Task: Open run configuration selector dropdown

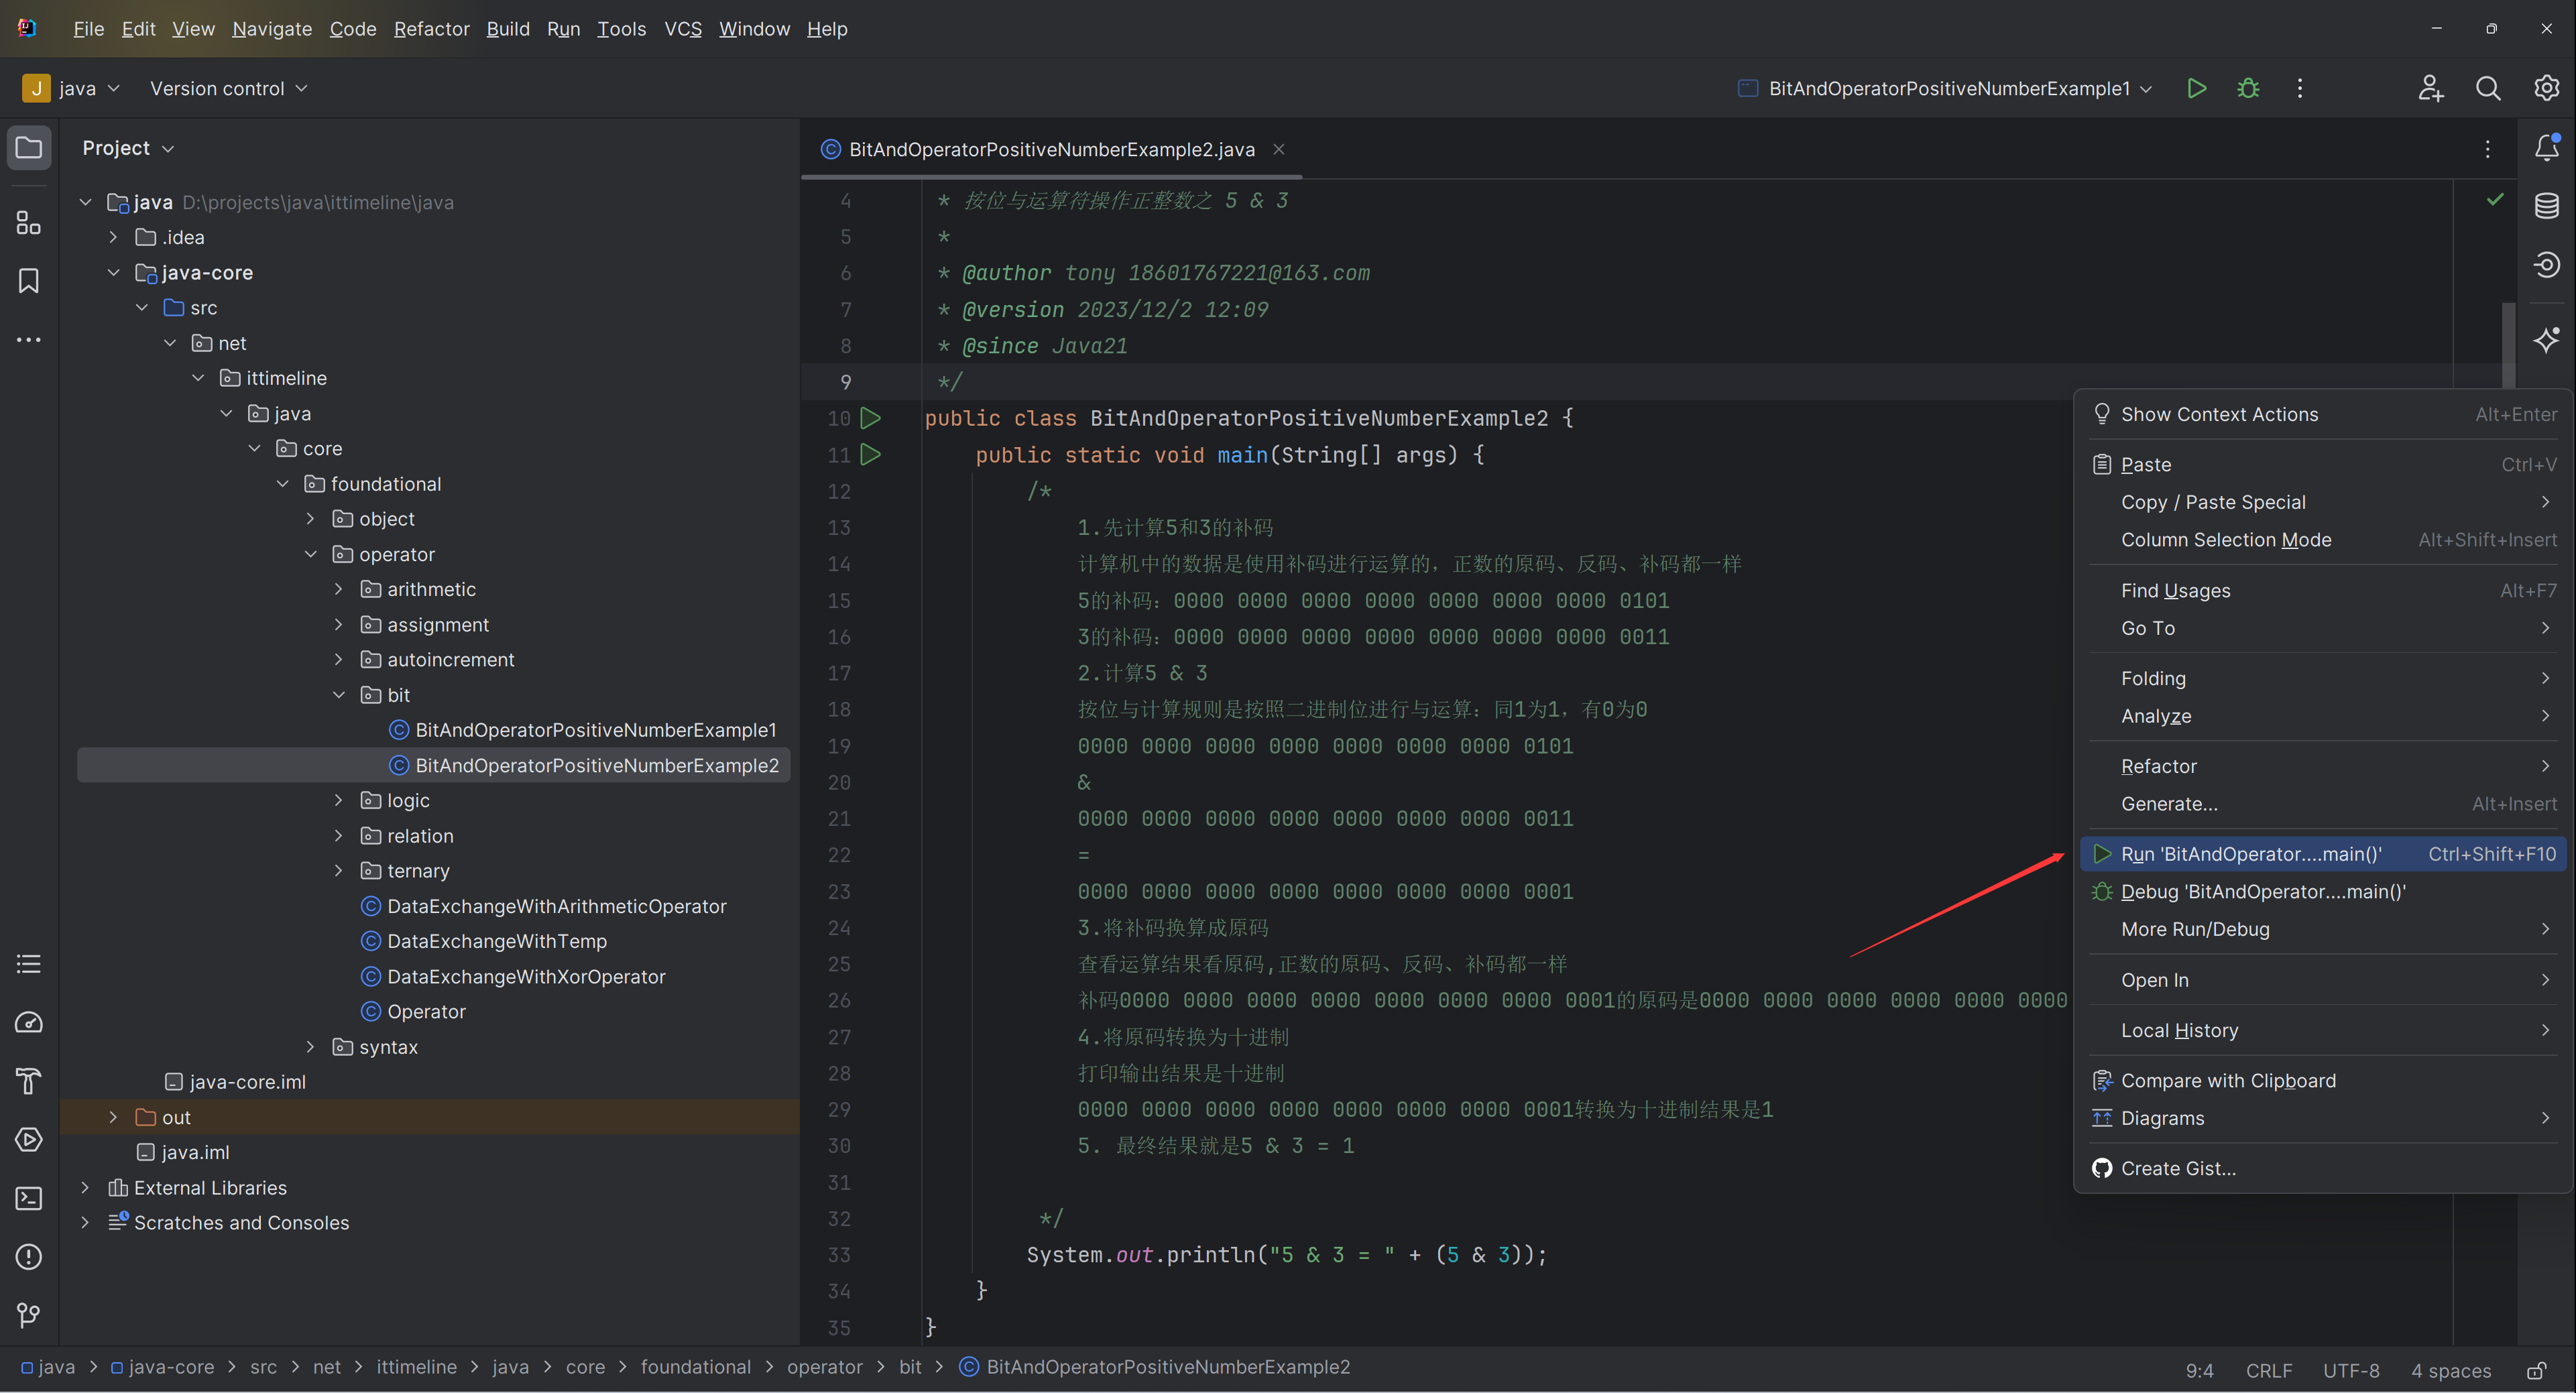Action: 1945,88
